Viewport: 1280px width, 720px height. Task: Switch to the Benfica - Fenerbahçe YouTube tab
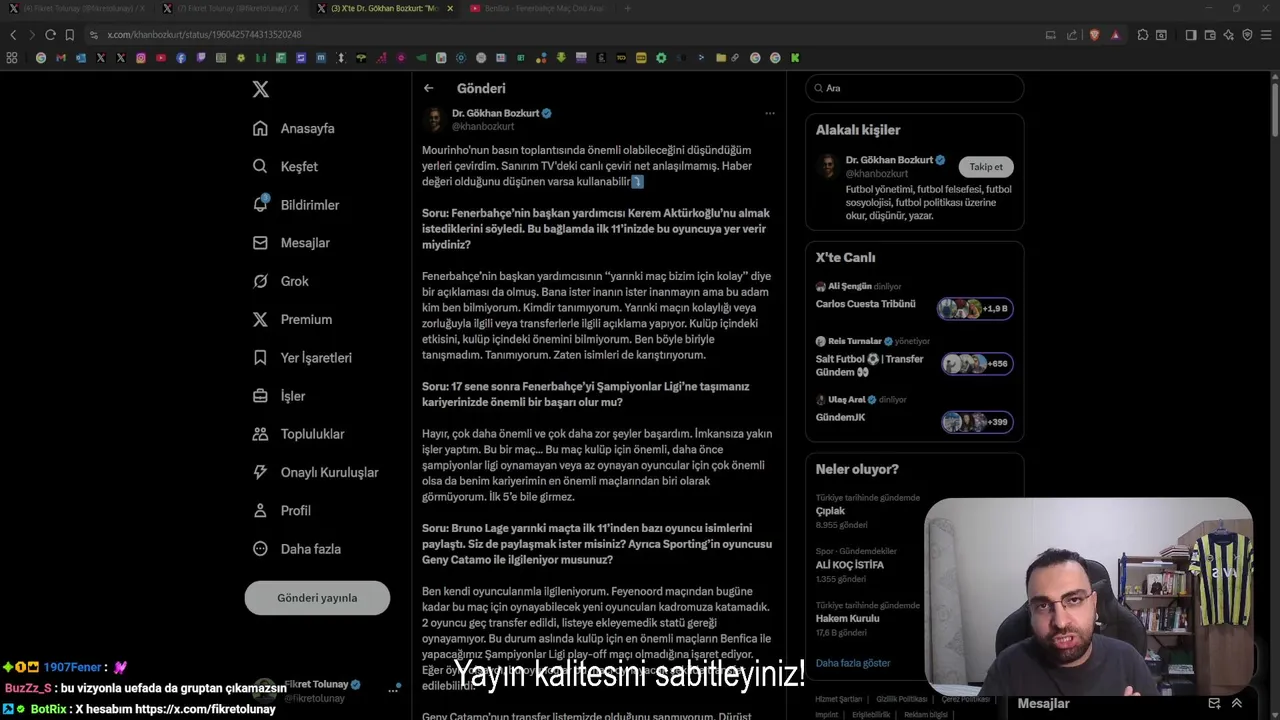coord(538,8)
